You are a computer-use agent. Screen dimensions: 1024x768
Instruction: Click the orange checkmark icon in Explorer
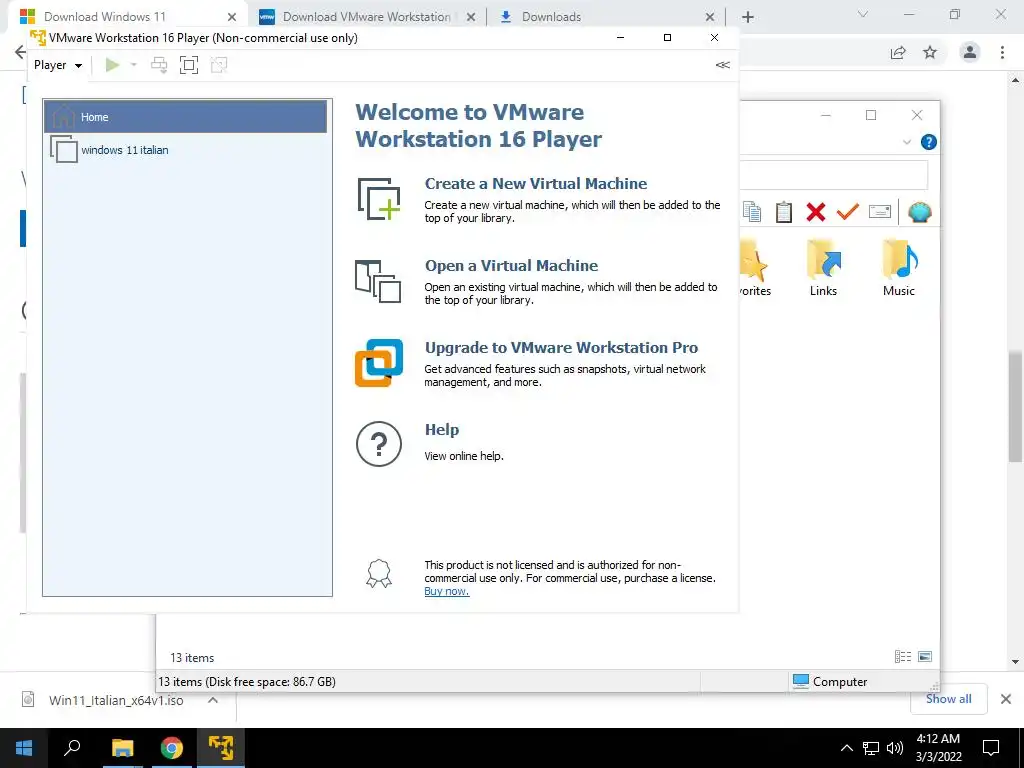[x=848, y=212]
